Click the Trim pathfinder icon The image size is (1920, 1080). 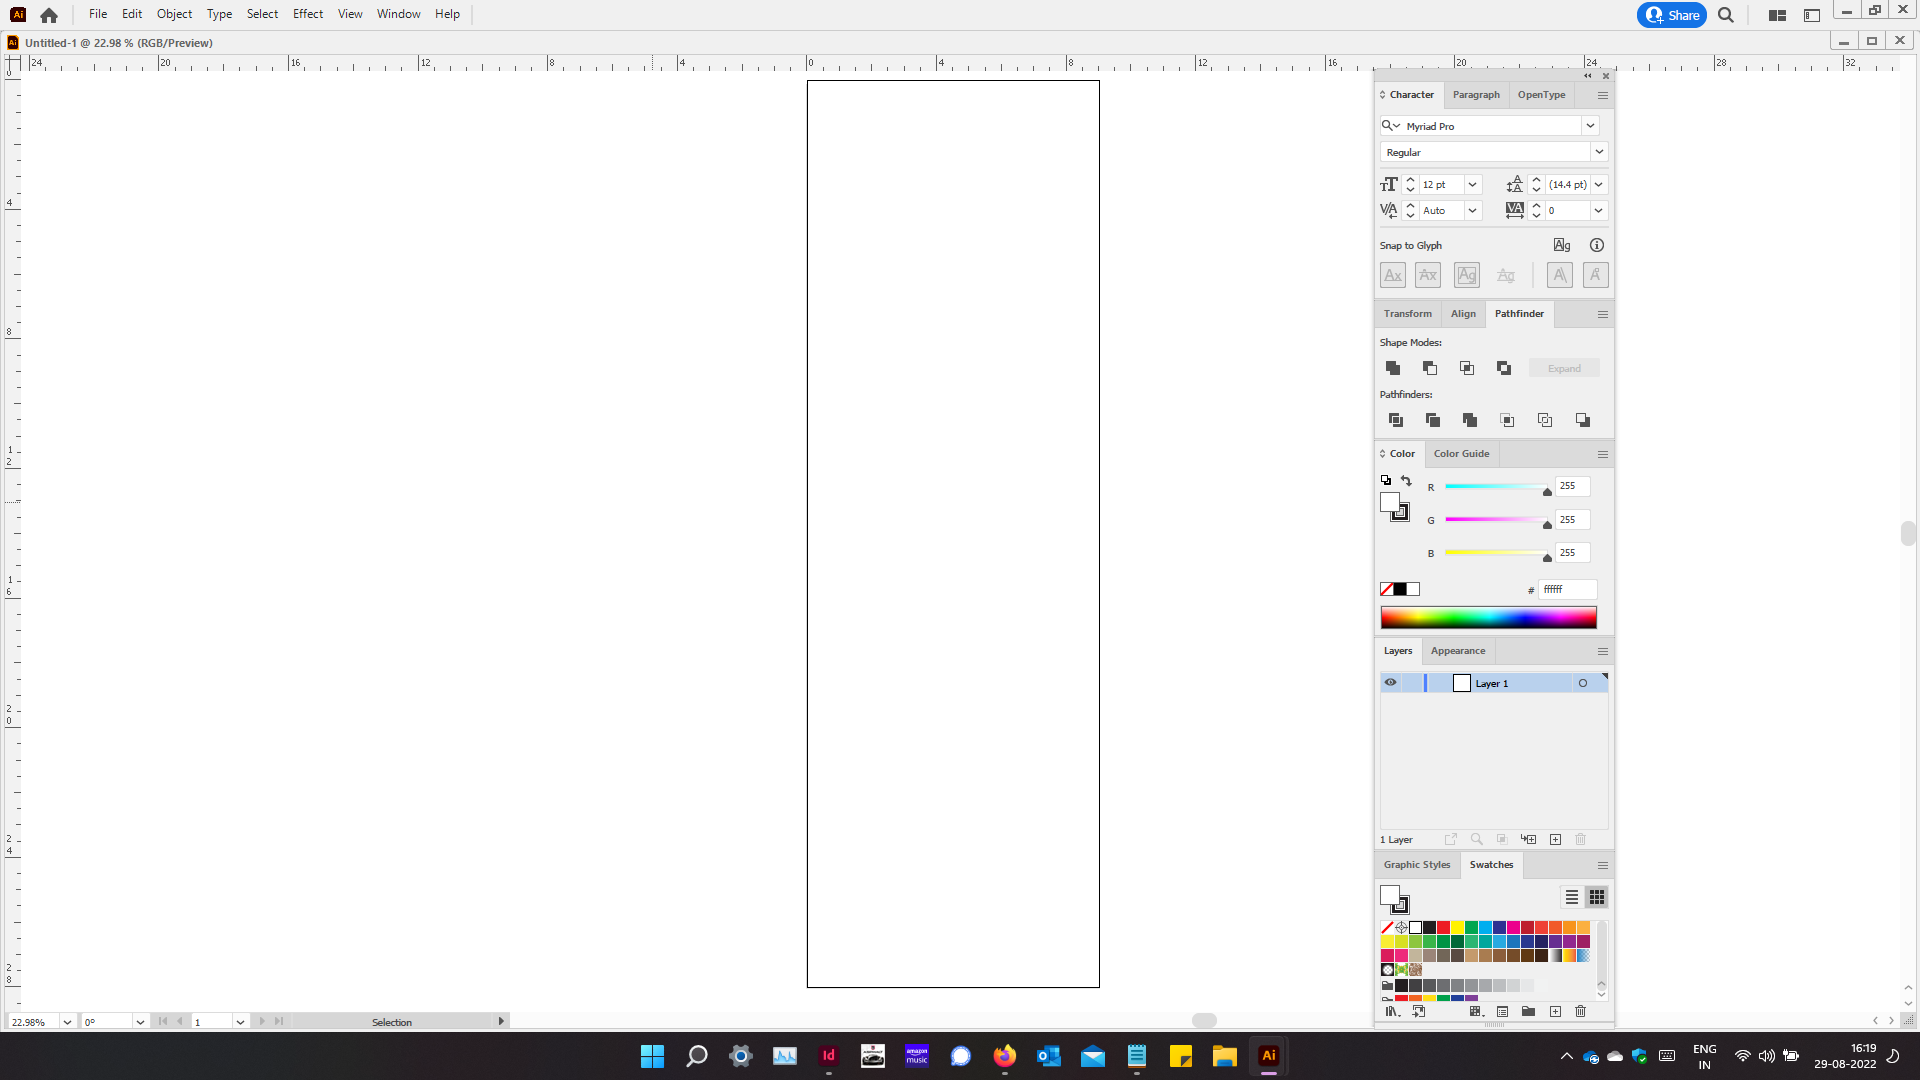tap(1433, 419)
